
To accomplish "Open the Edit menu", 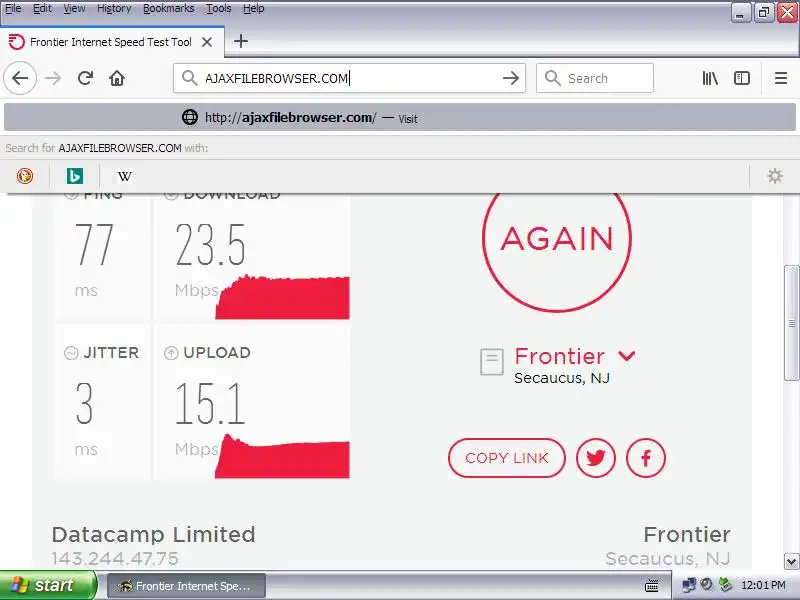I will pos(42,9).
